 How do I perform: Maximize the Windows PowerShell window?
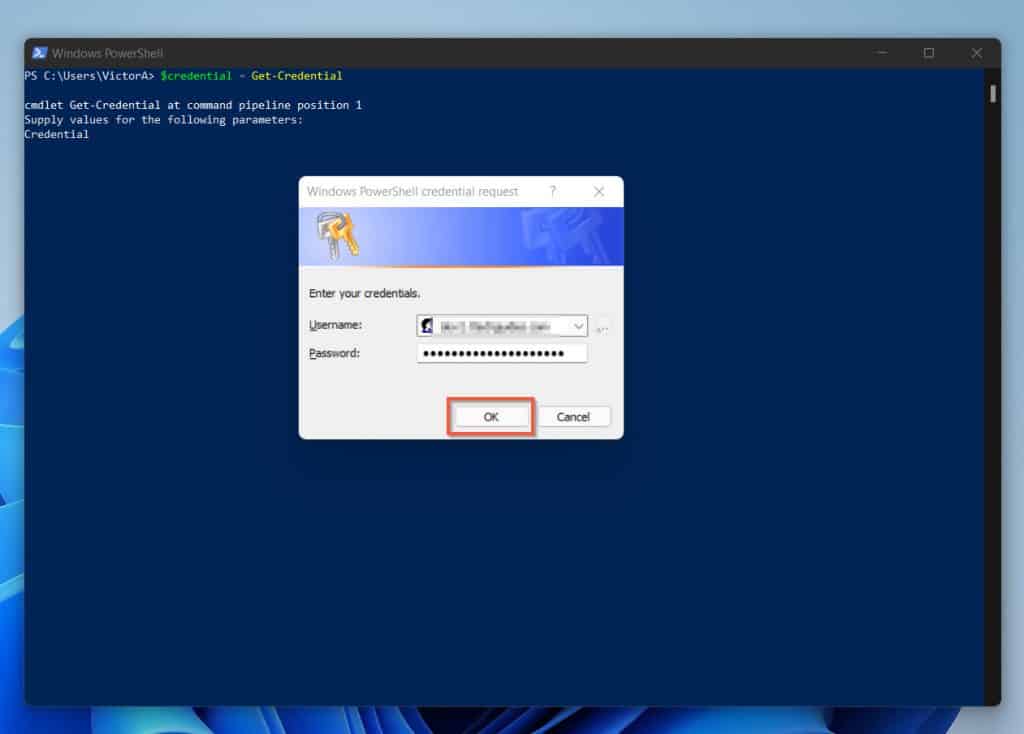click(x=929, y=53)
